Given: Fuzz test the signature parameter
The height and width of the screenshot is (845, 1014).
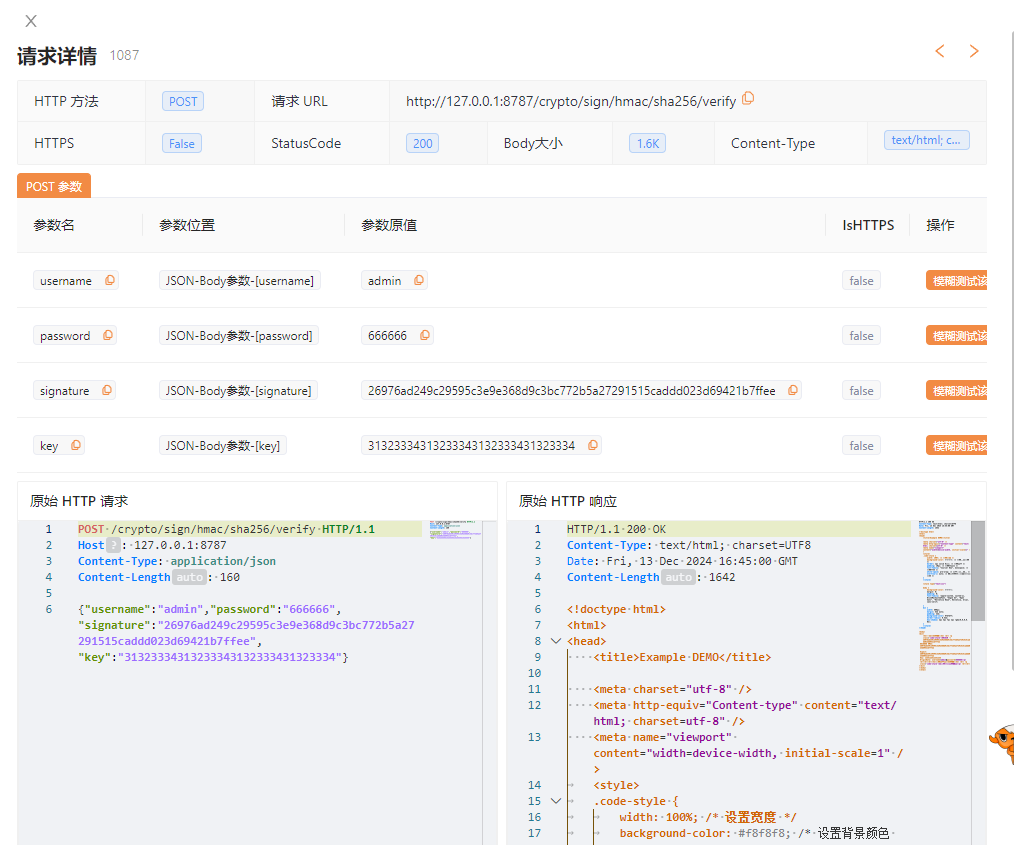Looking at the screenshot, I should coord(958,391).
